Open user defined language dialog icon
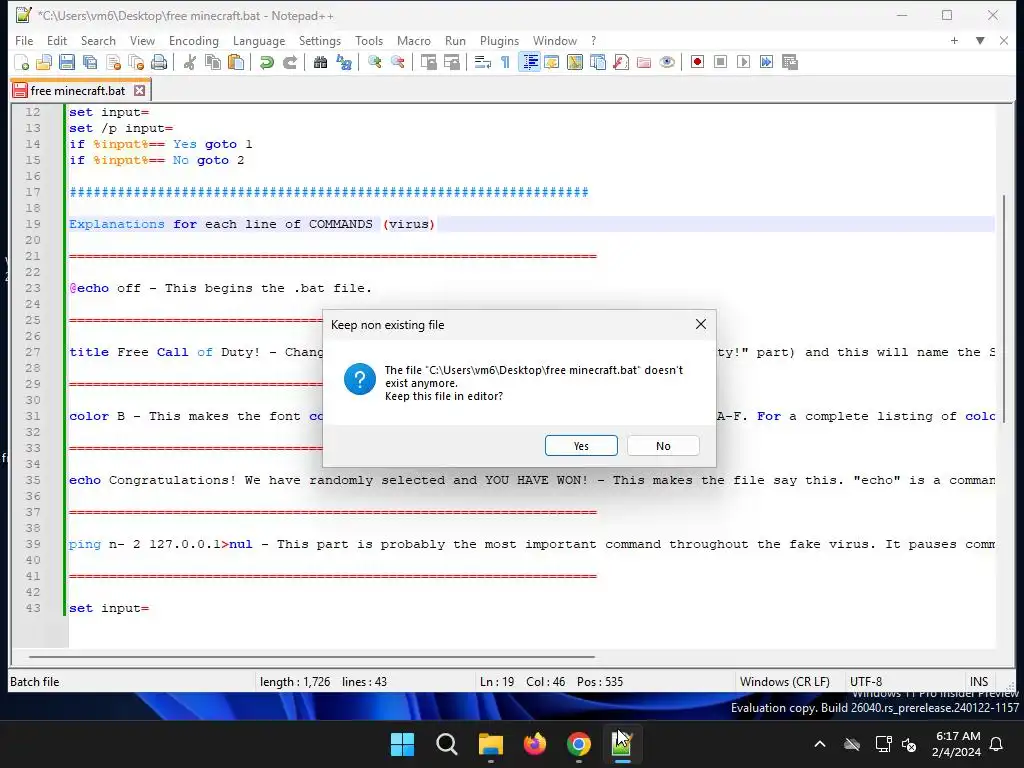Screen dimensions: 1024x768 coord(552,62)
